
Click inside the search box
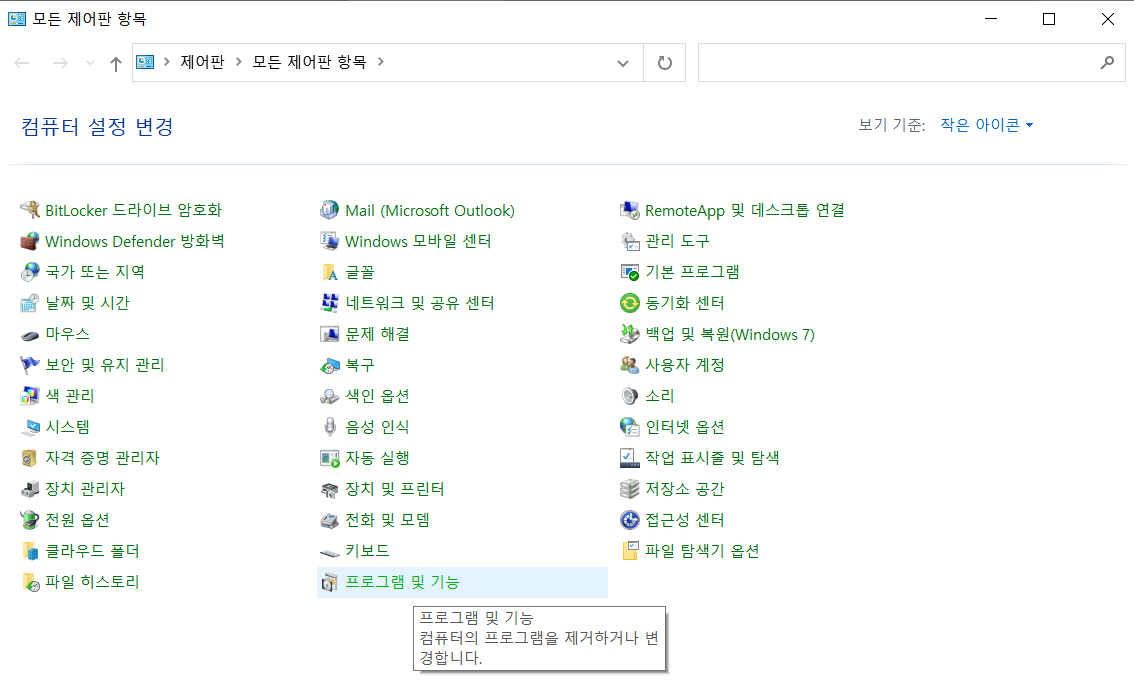click(900, 62)
